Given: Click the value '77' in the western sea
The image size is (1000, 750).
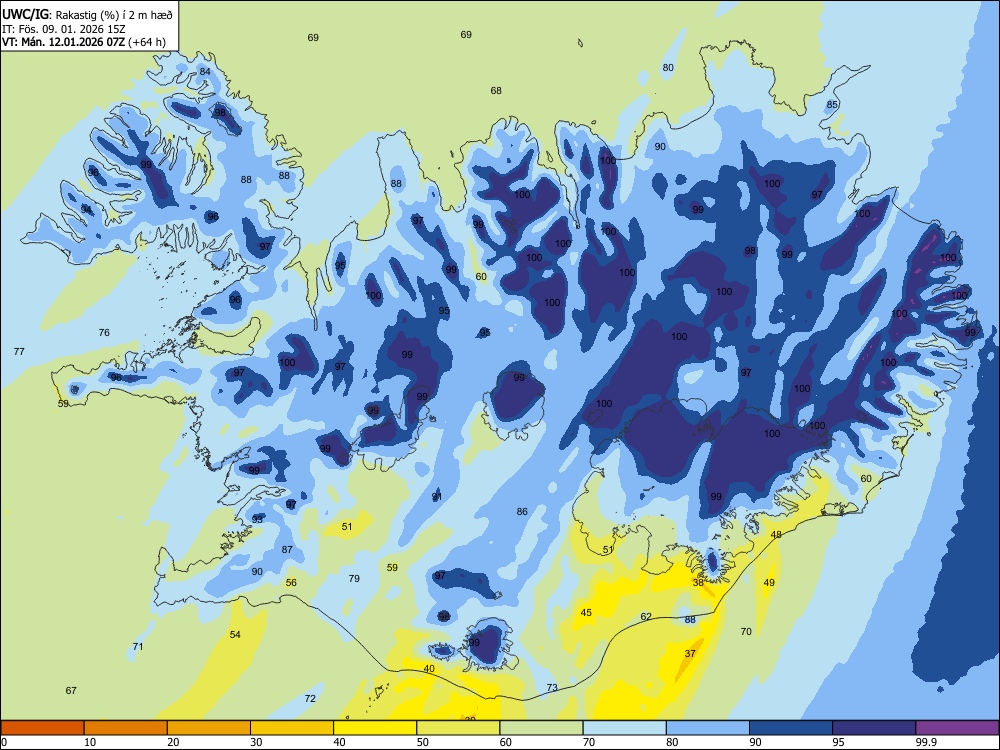Looking at the screenshot, I should (19, 351).
